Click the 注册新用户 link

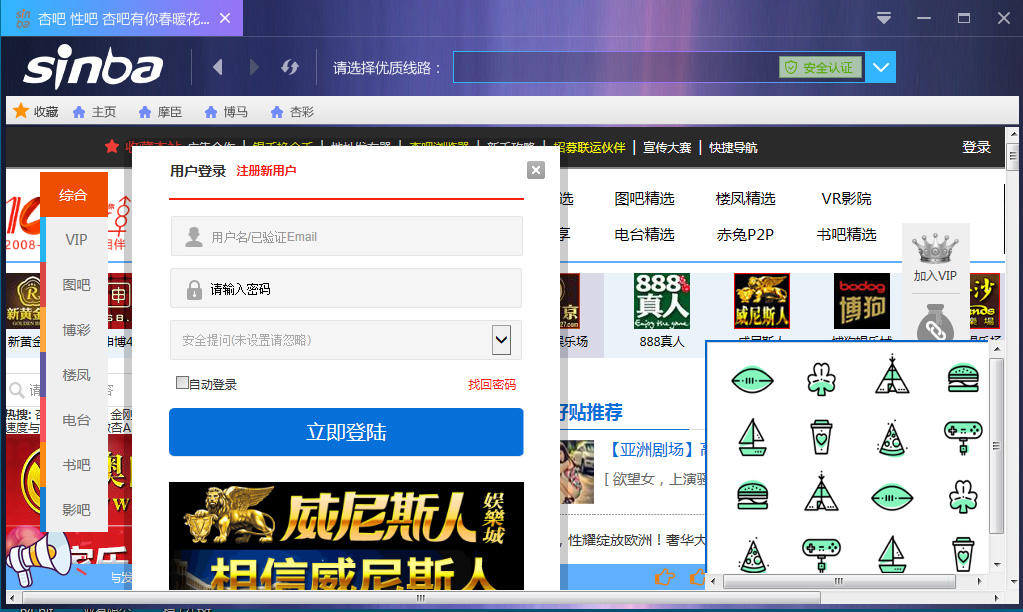click(266, 171)
